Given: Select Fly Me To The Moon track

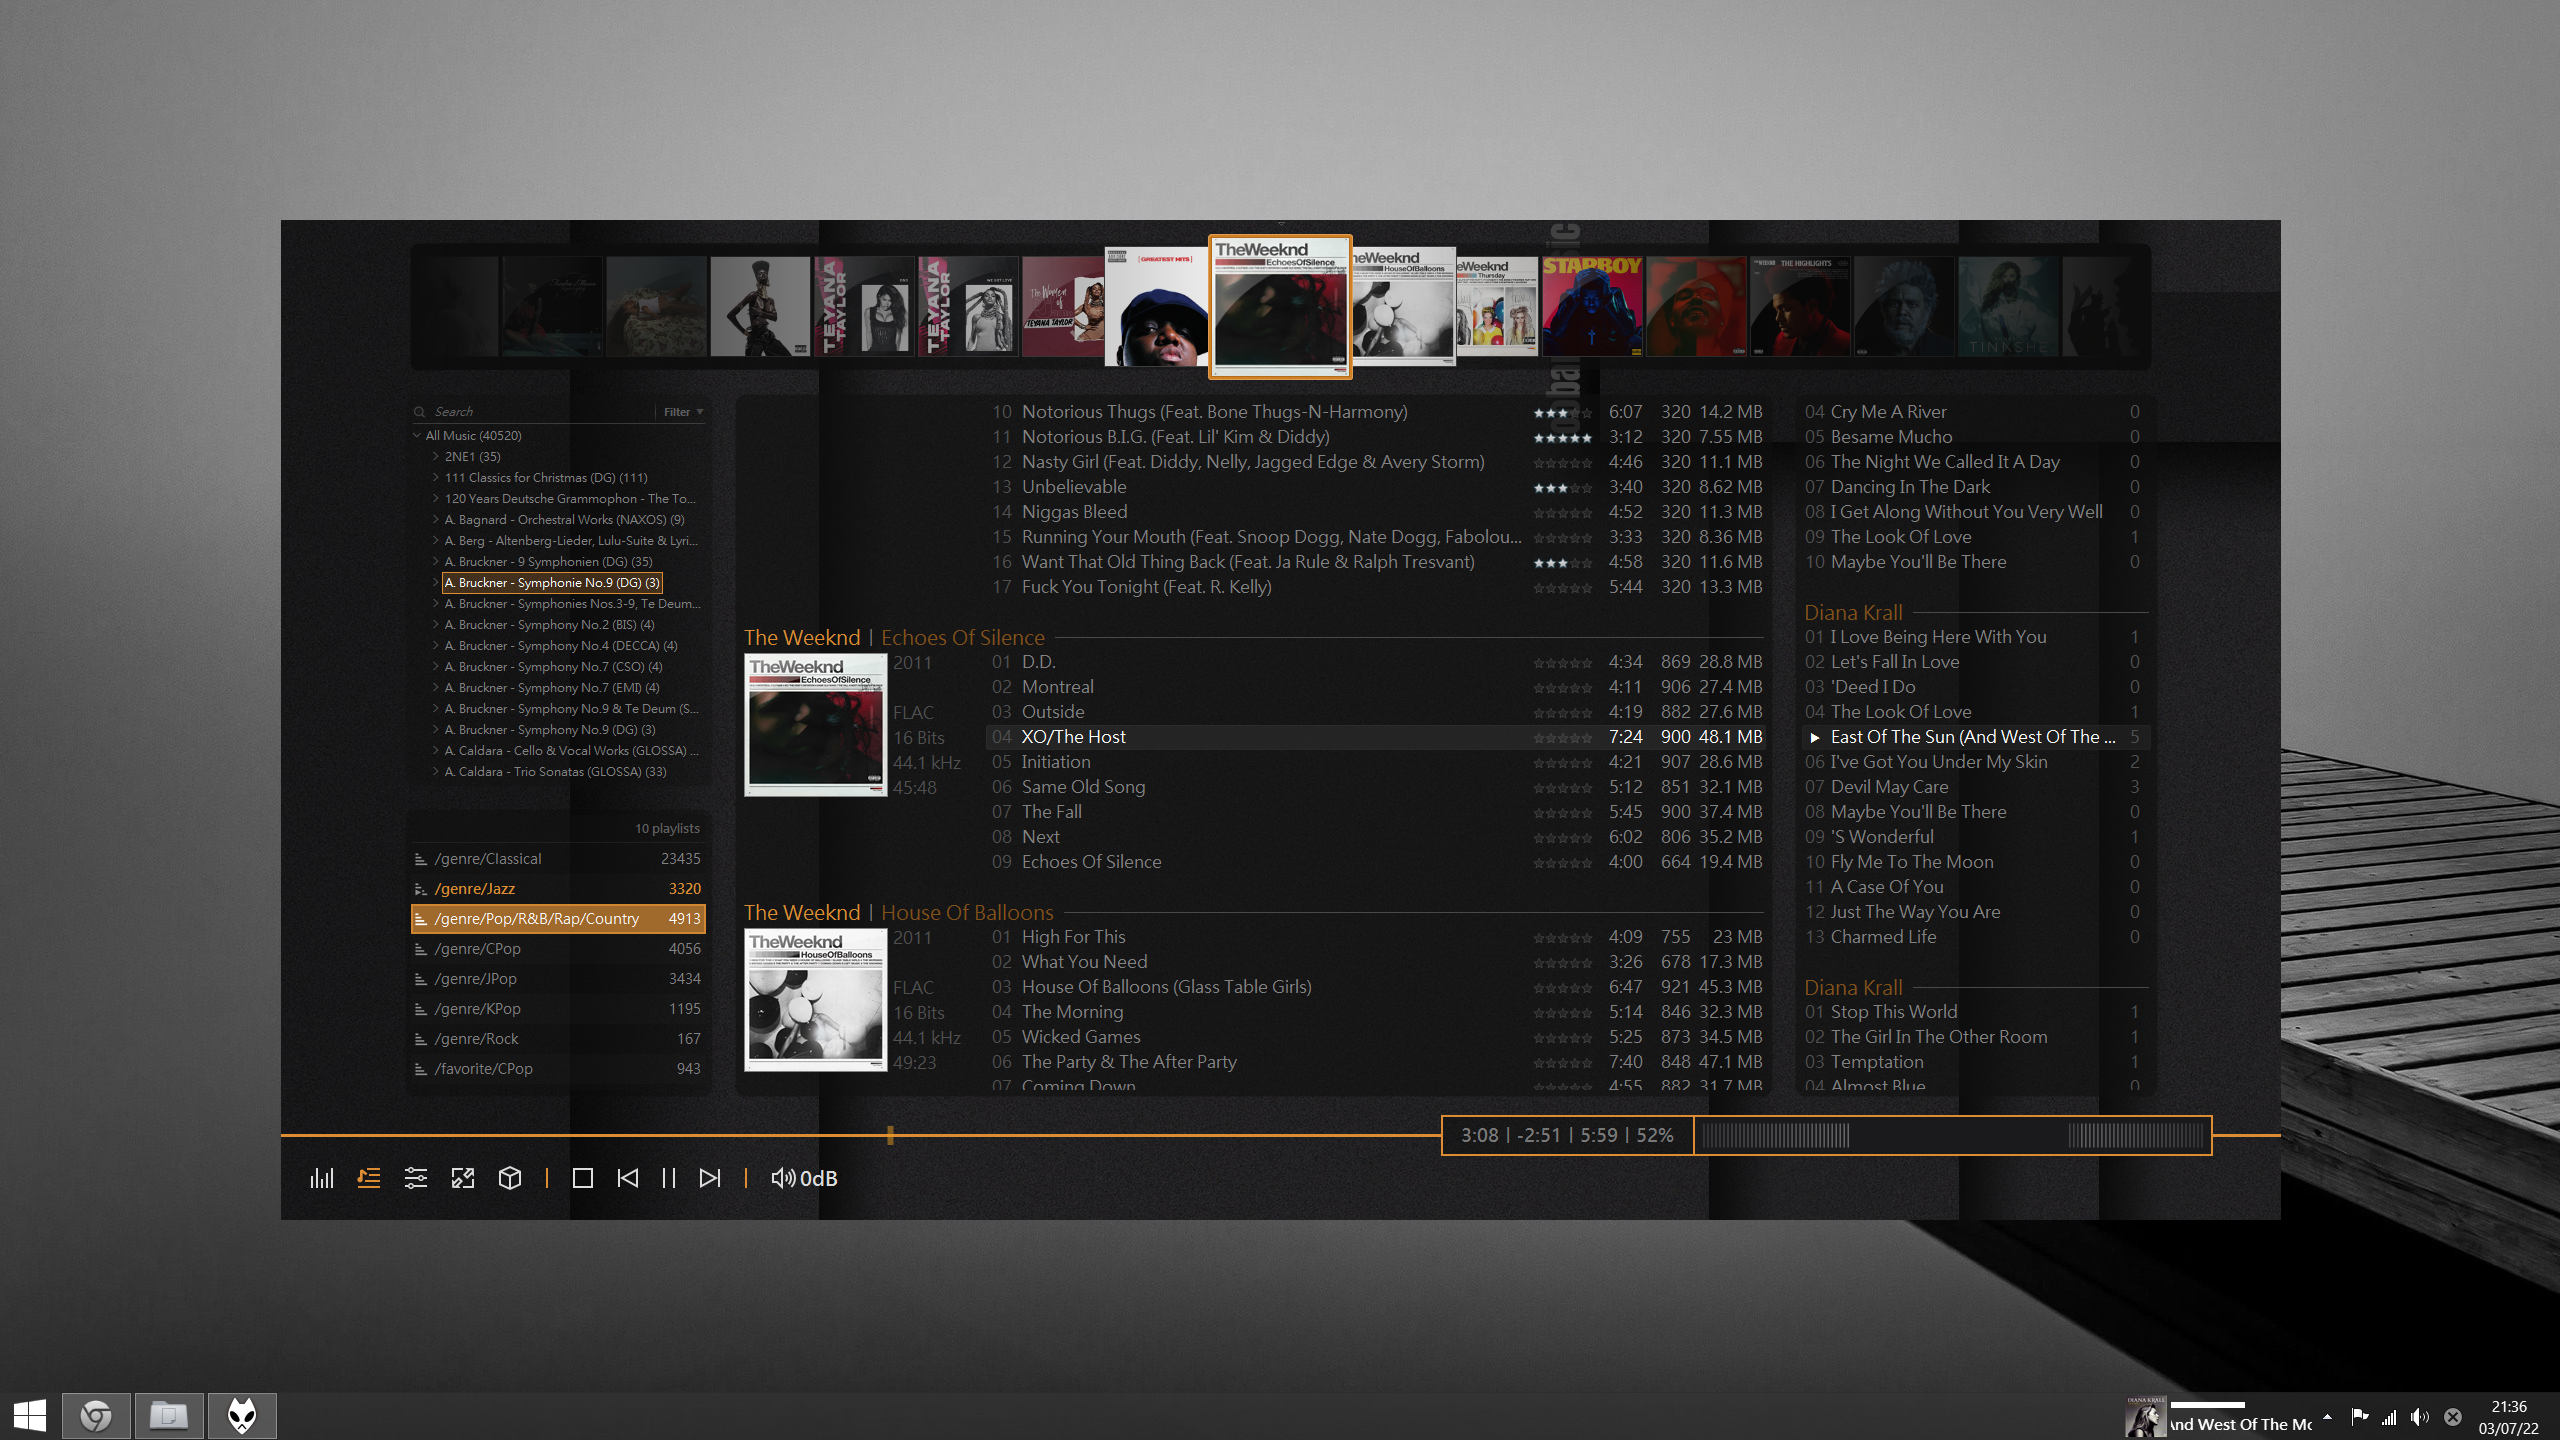Looking at the screenshot, I should coord(1974,862).
